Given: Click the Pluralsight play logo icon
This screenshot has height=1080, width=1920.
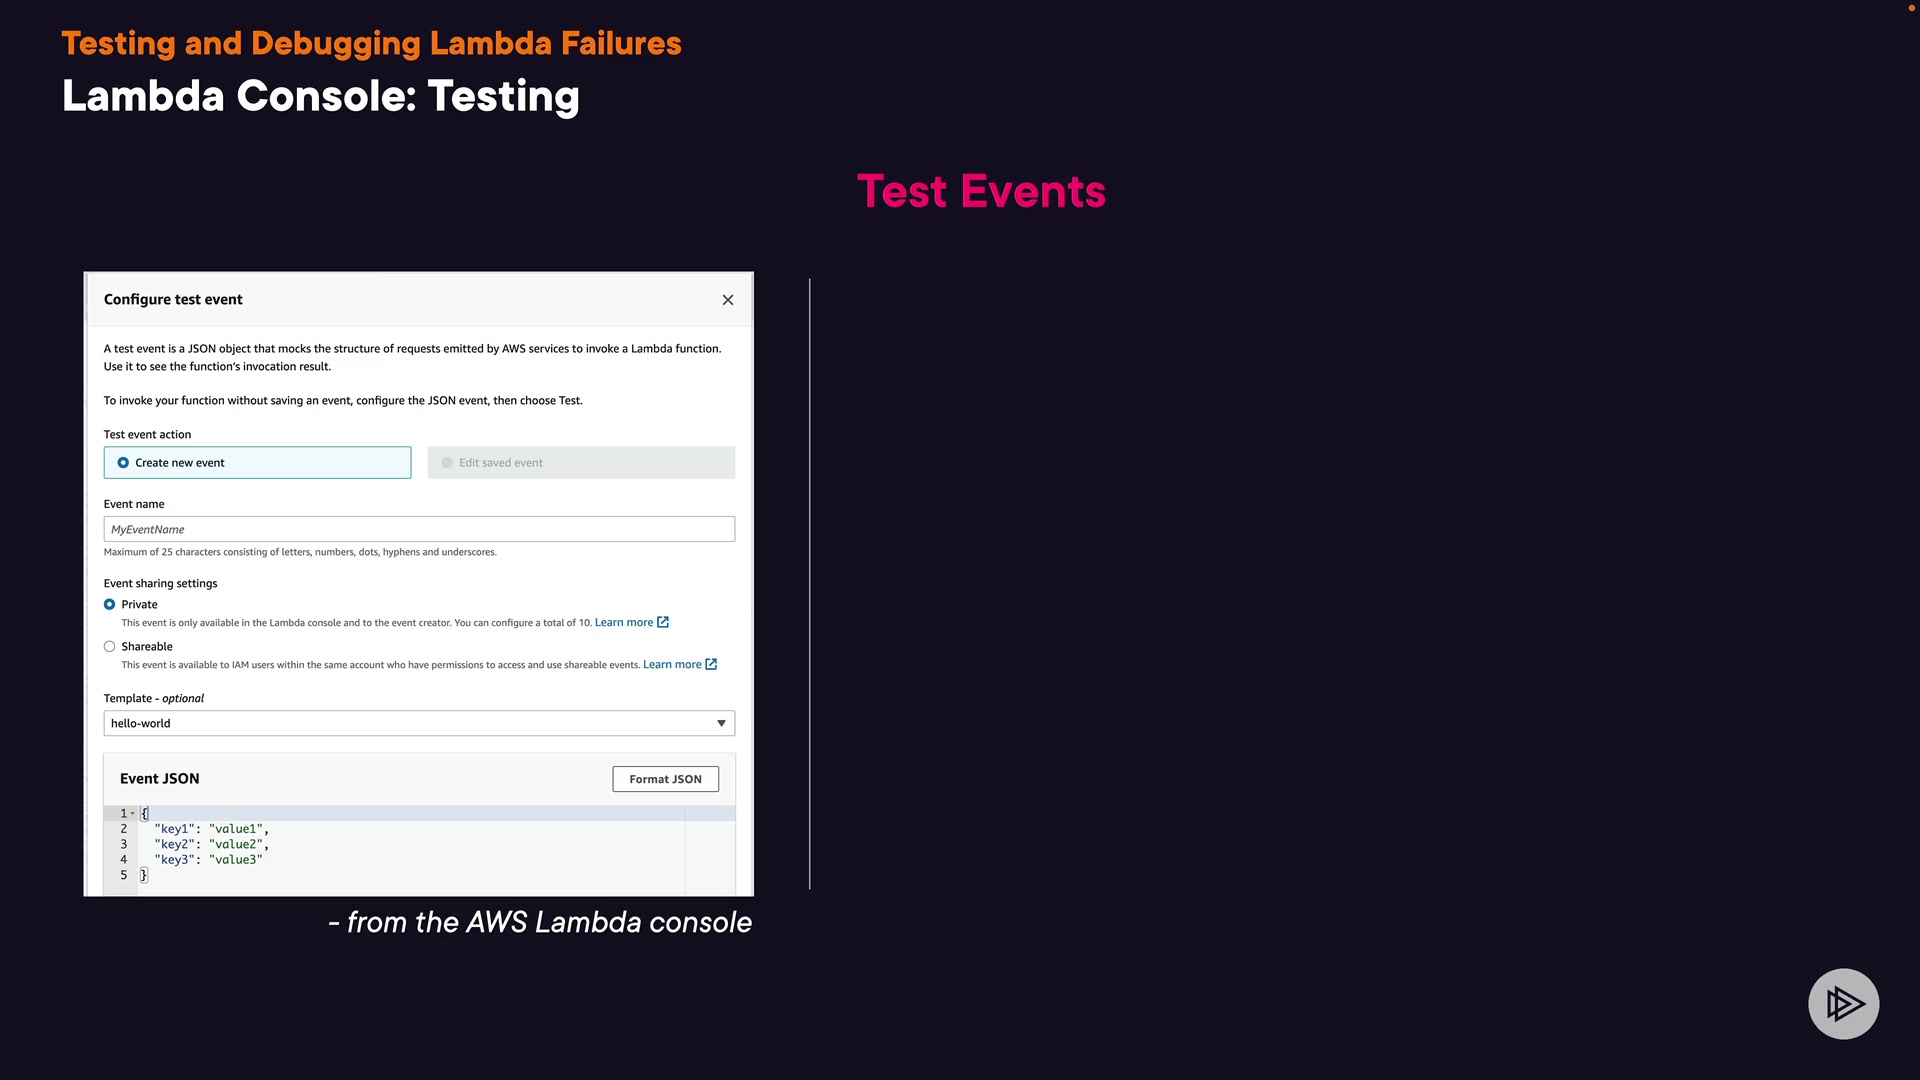Looking at the screenshot, I should (1843, 1004).
